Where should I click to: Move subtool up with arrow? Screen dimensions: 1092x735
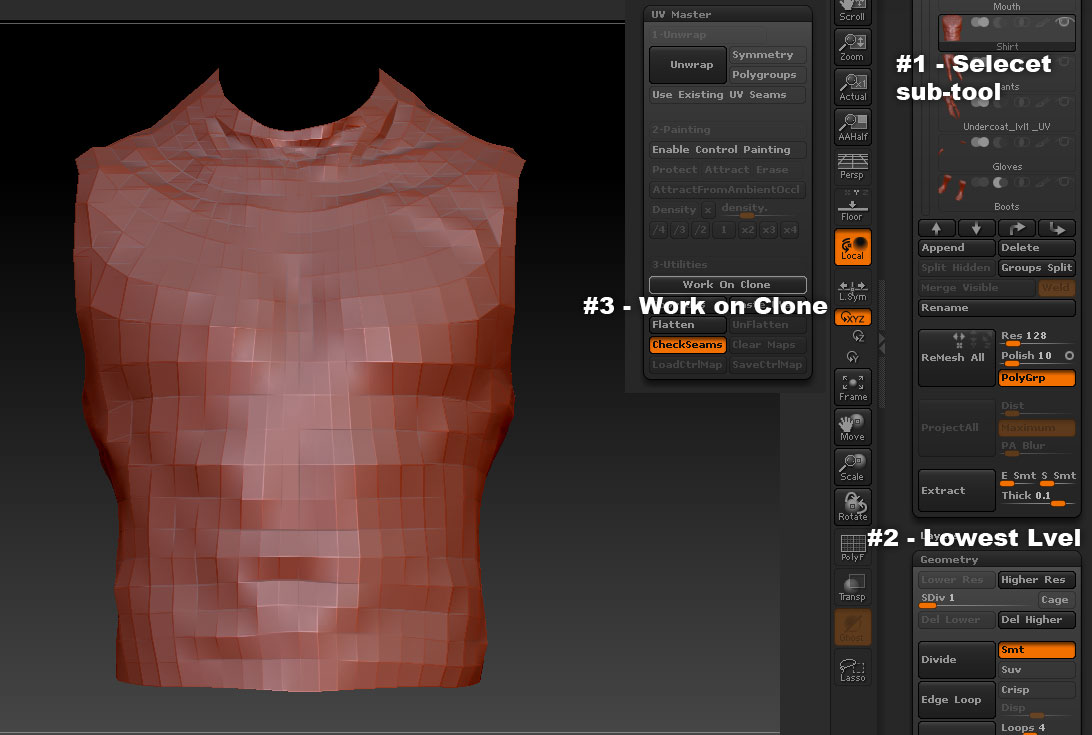(937, 229)
